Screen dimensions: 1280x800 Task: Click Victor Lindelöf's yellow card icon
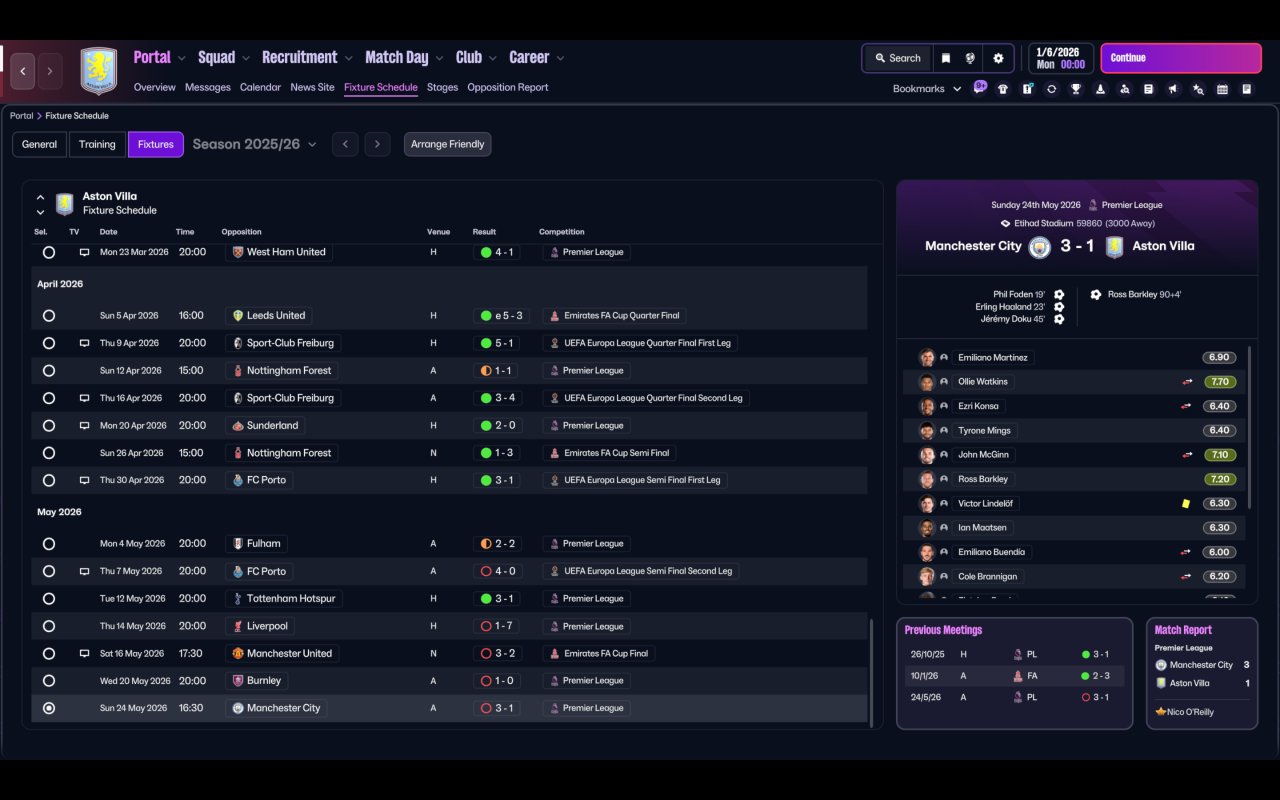point(1185,504)
